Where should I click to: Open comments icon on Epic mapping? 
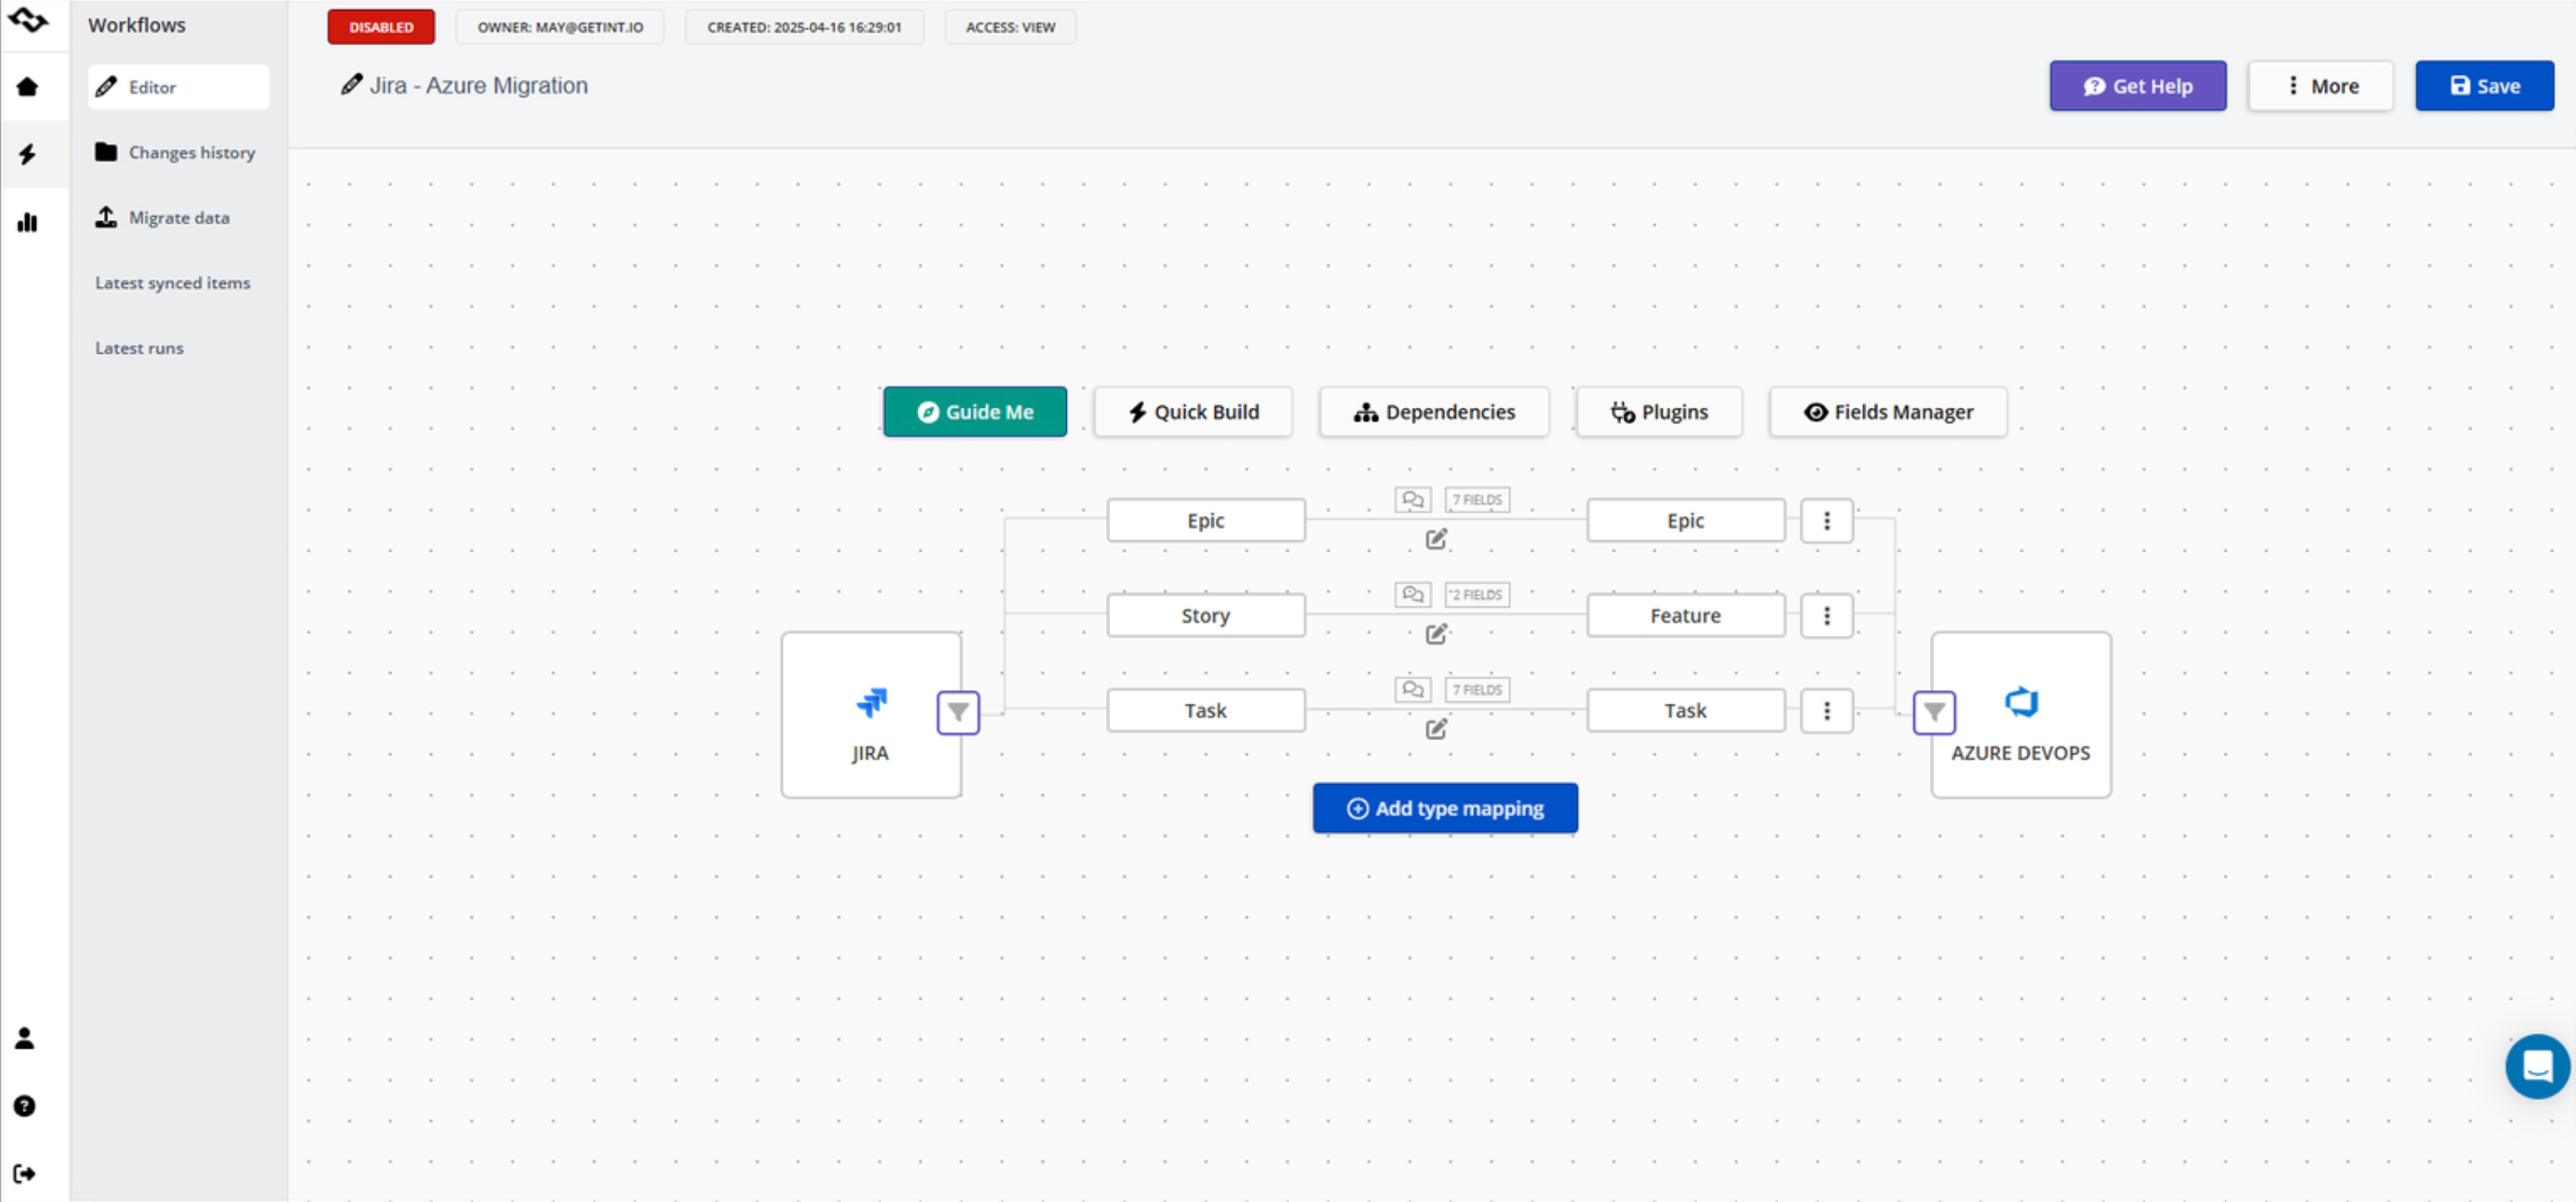pos(1412,499)
